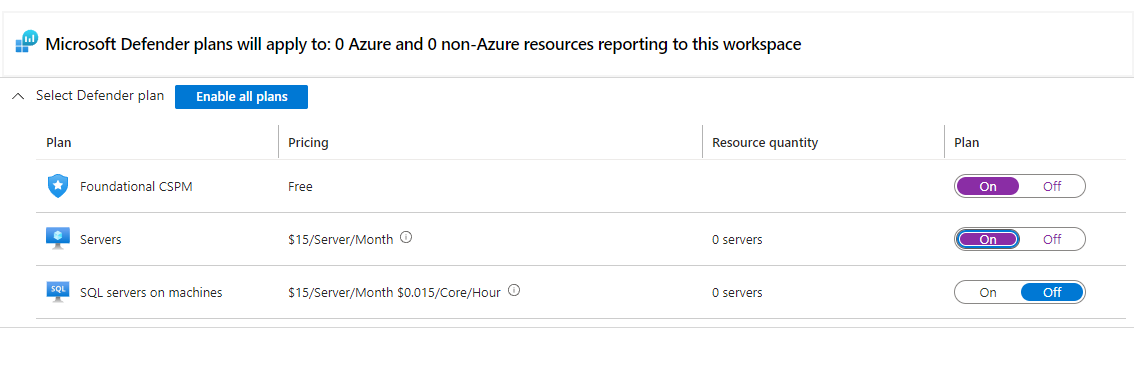
Task: Click the Foundational CSPM shield icon
Action: 57,186
